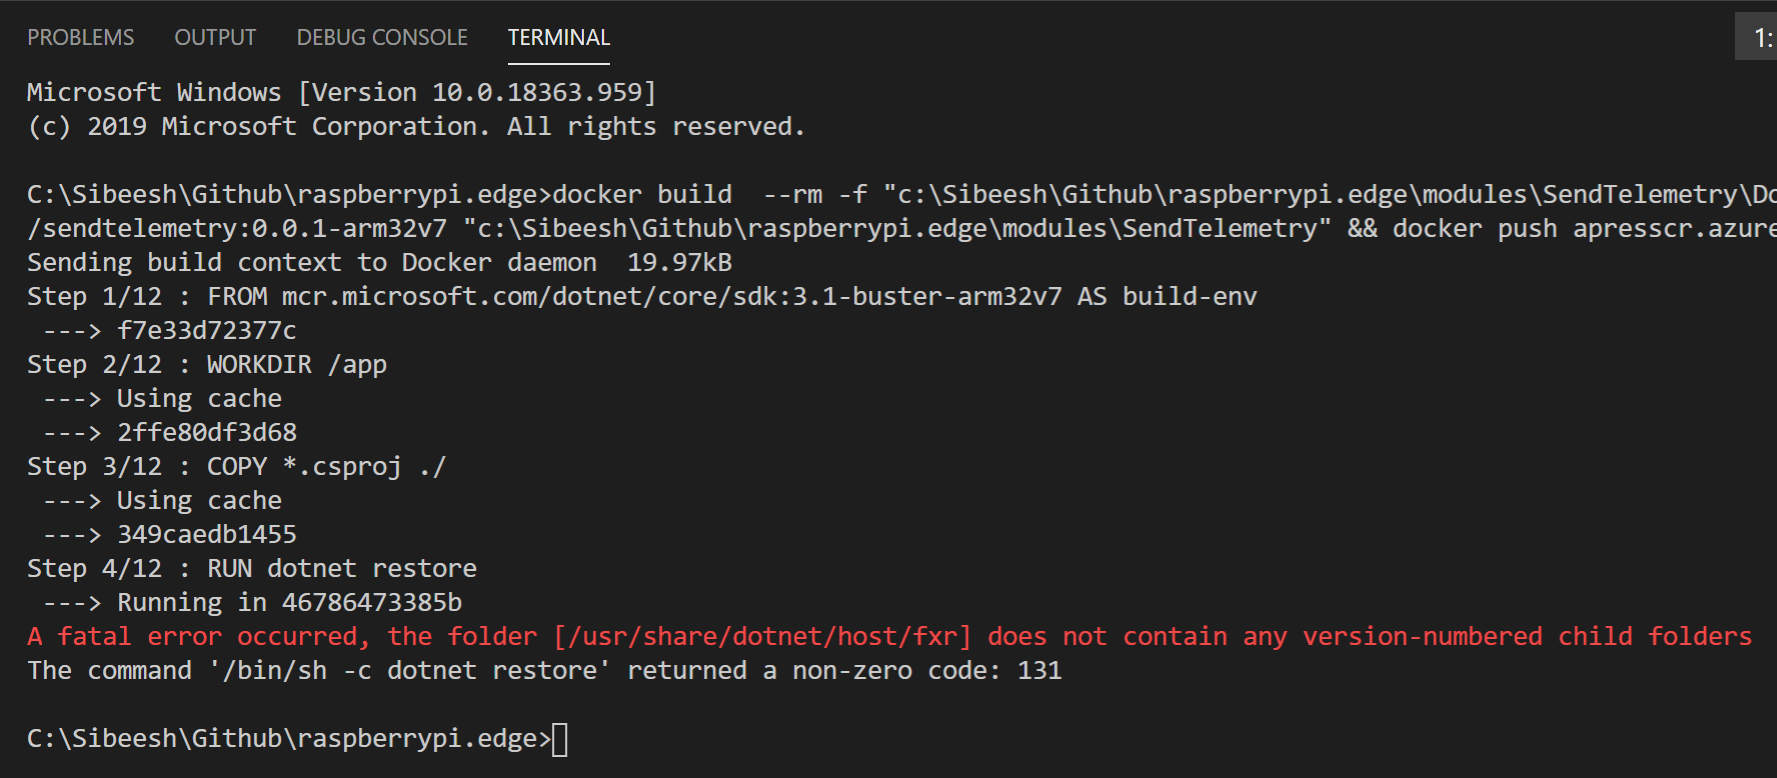Select the f7e33d72377c image hash
This screenshot has height=778, width=1777.
206,331
